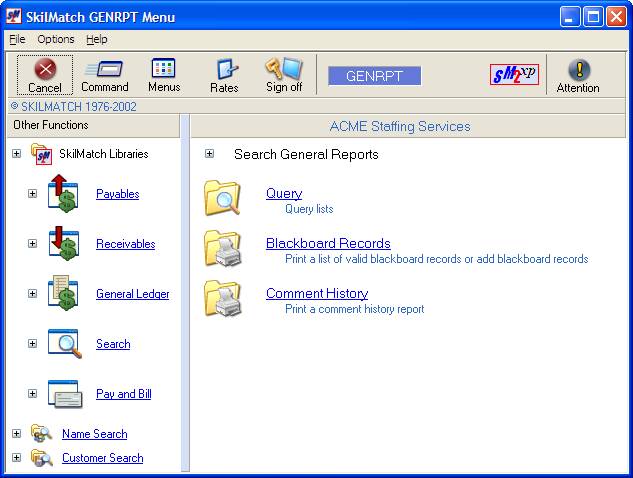Open the Comment History link
Image resolution: width=633 pixels, height=478 pixels.
pos(317,294)
